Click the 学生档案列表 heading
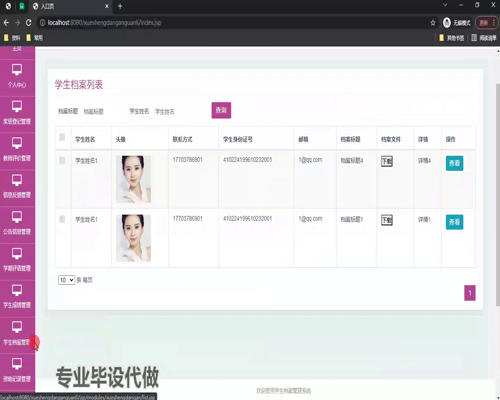 (79, 85)
